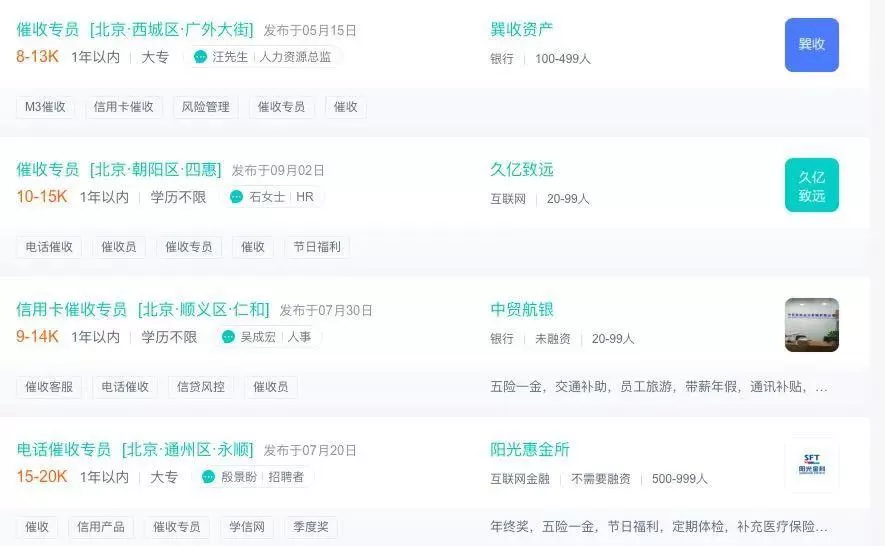Viewport: 885px width, 546px height.
Task: Click chat icon beside 殷景盼 招聘者
Action: click(x=208, y=477)
